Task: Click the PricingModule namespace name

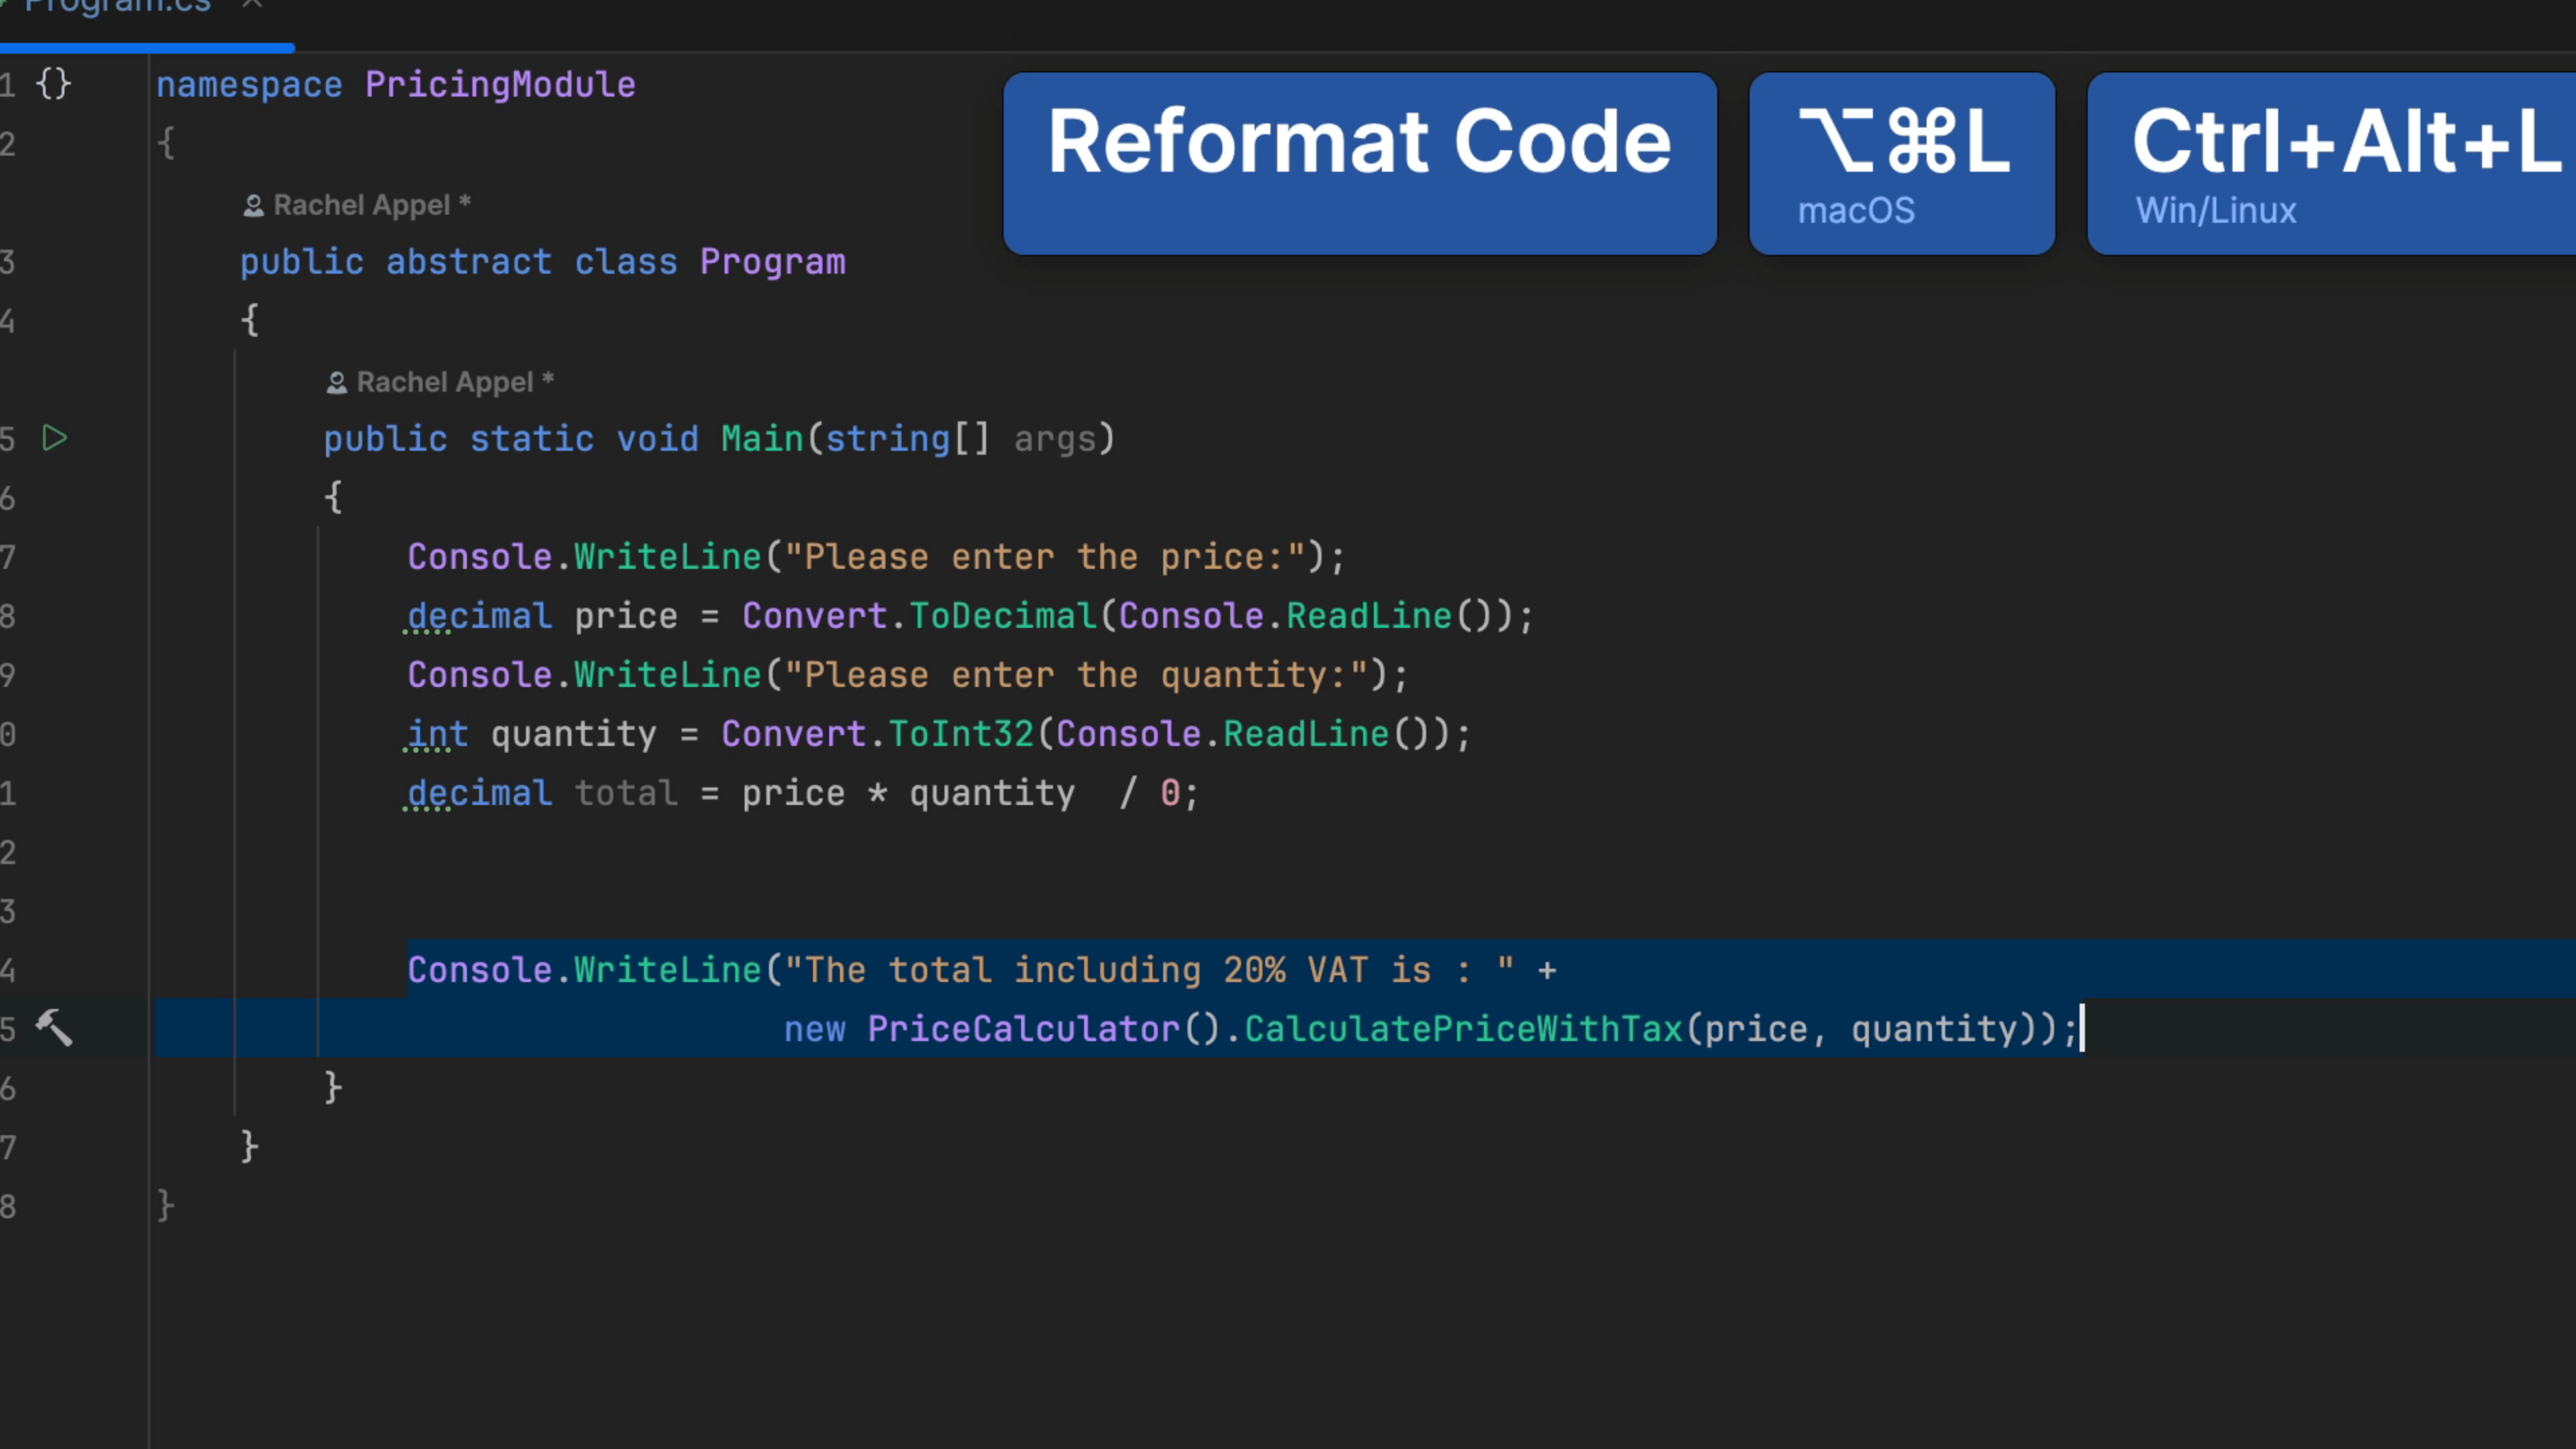Action: [x=500, y=85]
